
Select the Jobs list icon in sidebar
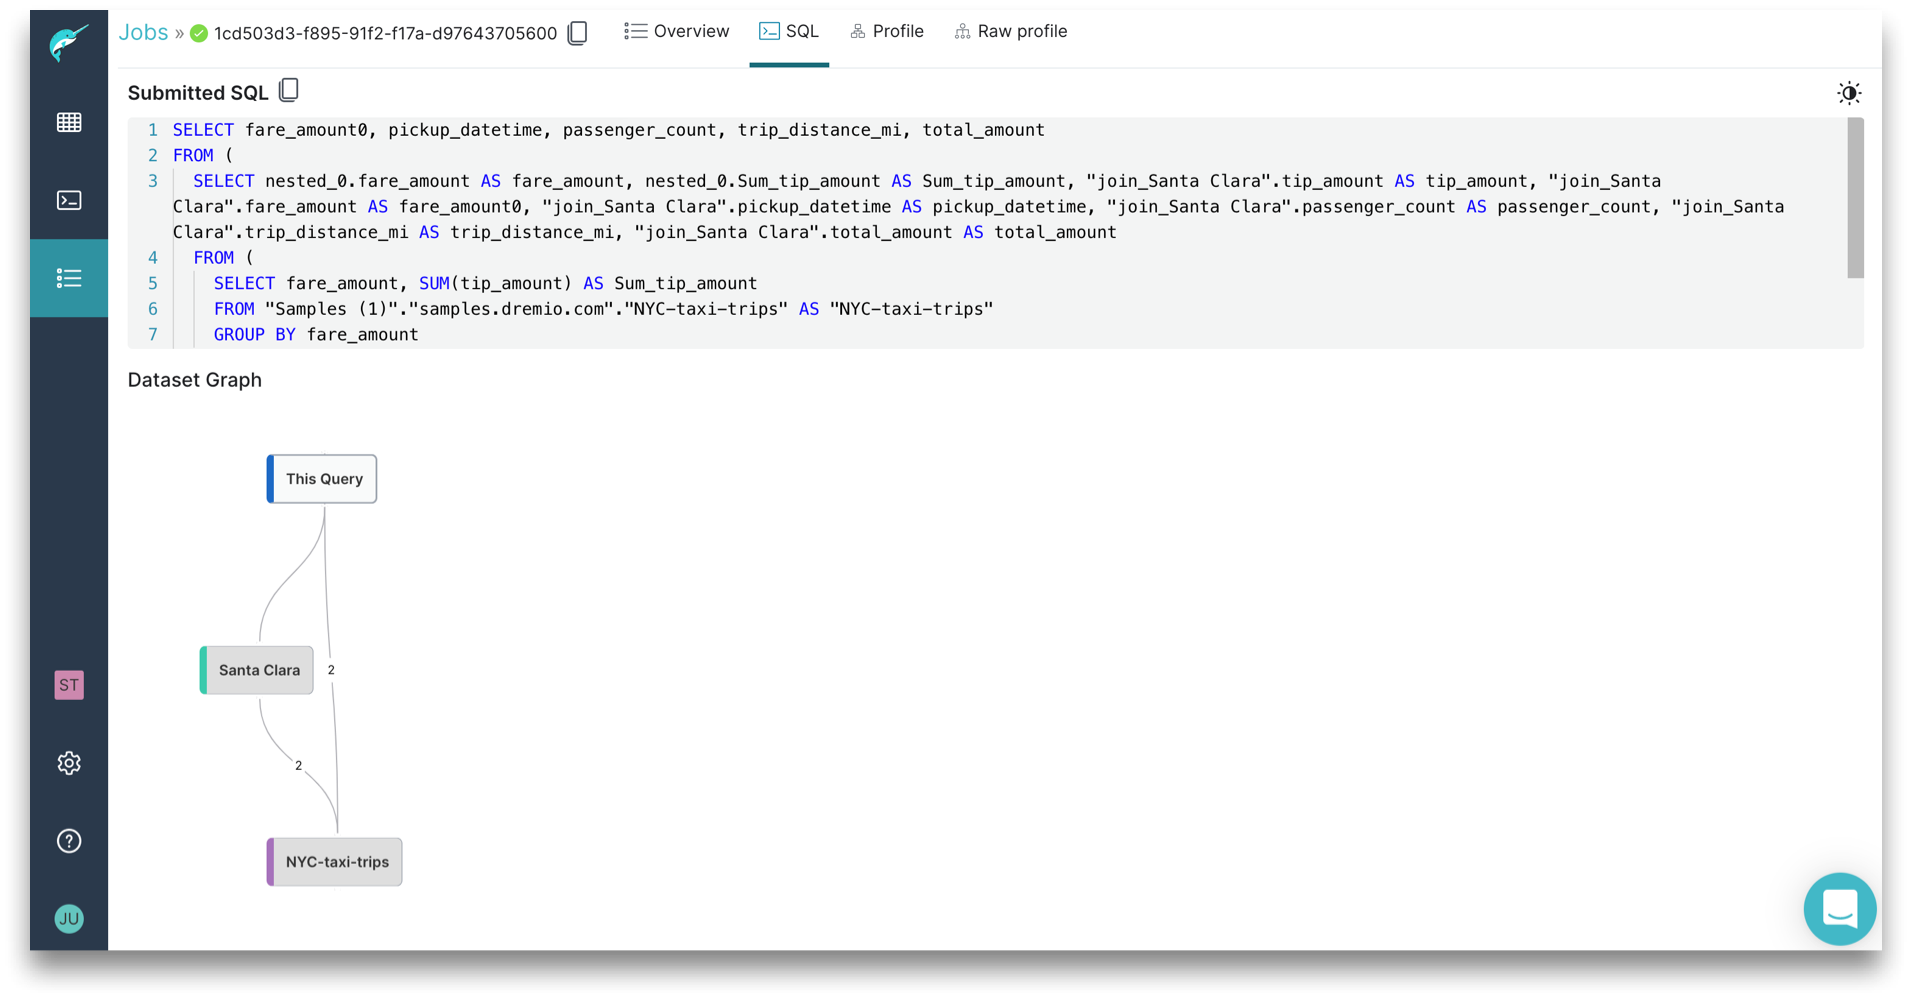click(68, 278)
